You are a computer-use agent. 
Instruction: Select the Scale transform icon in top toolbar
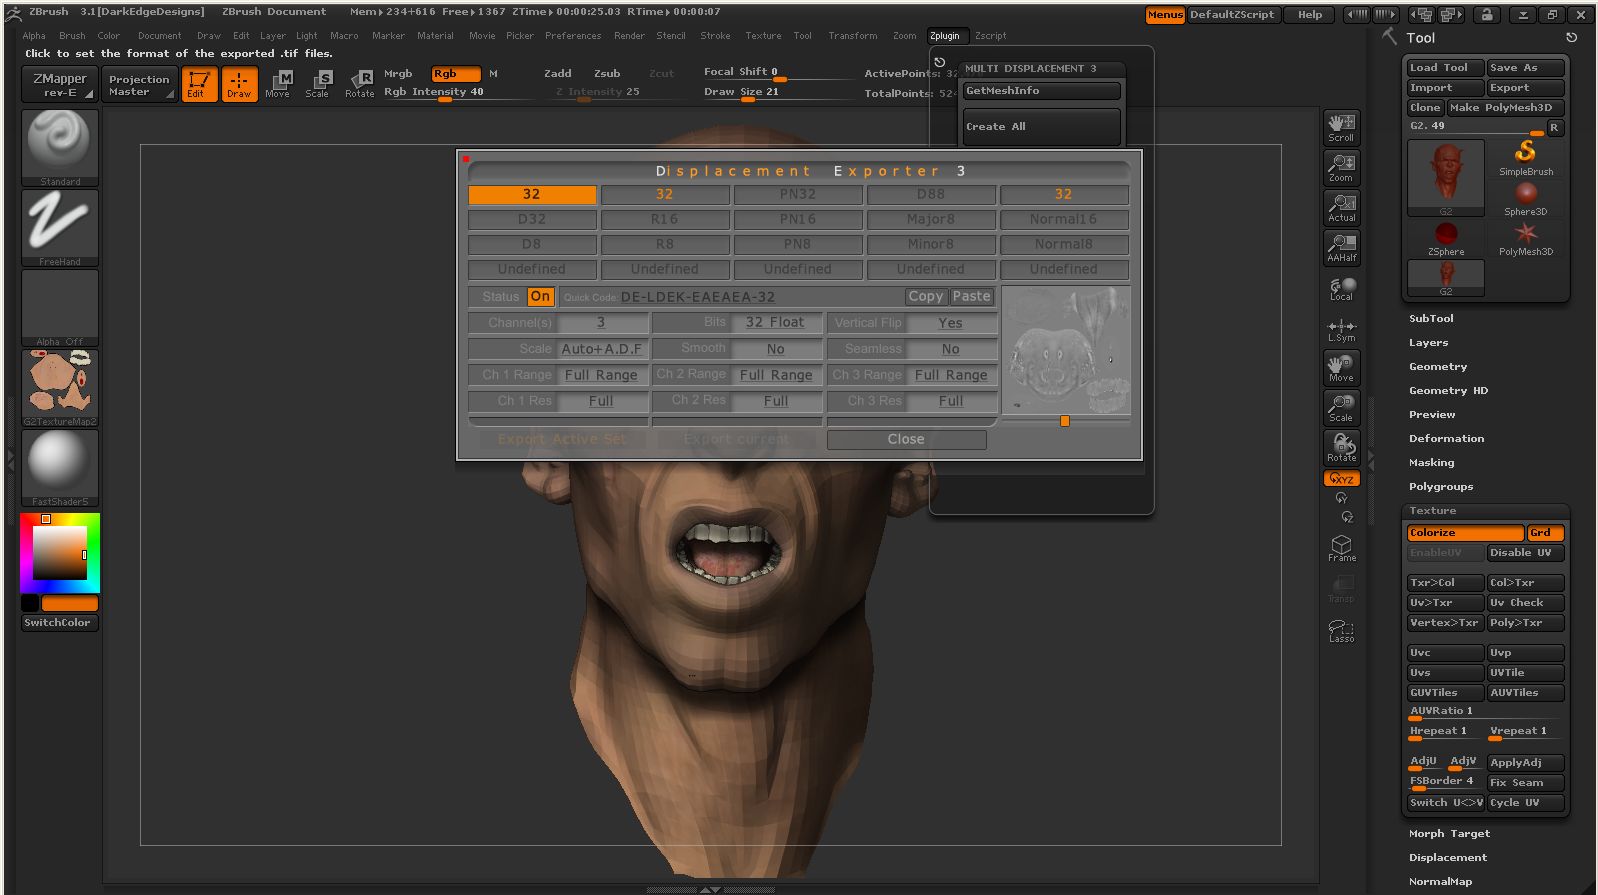[318, 84]
